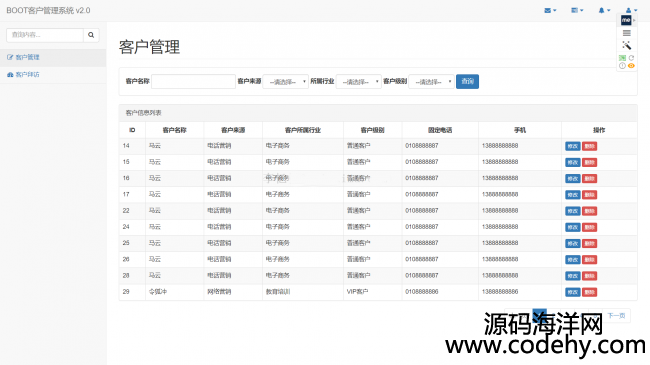Open the bell alerts icon in navbar

pyautogui.click(x=601, y=10)
